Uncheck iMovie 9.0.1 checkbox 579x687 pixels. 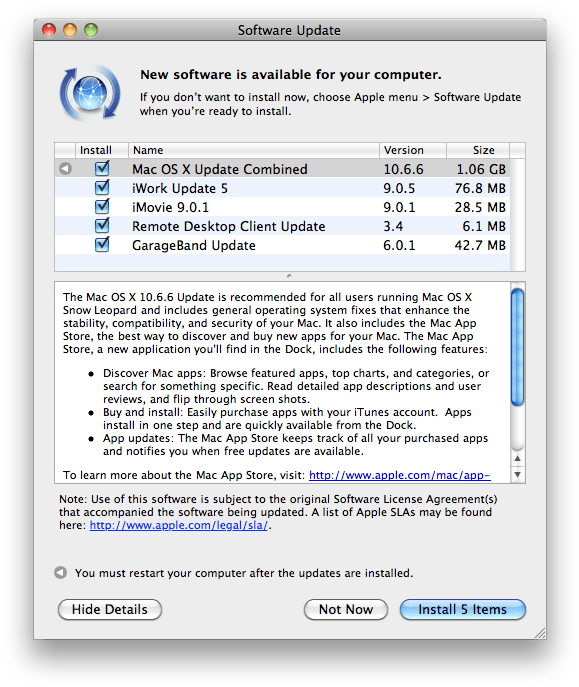(x=102, y=206)
